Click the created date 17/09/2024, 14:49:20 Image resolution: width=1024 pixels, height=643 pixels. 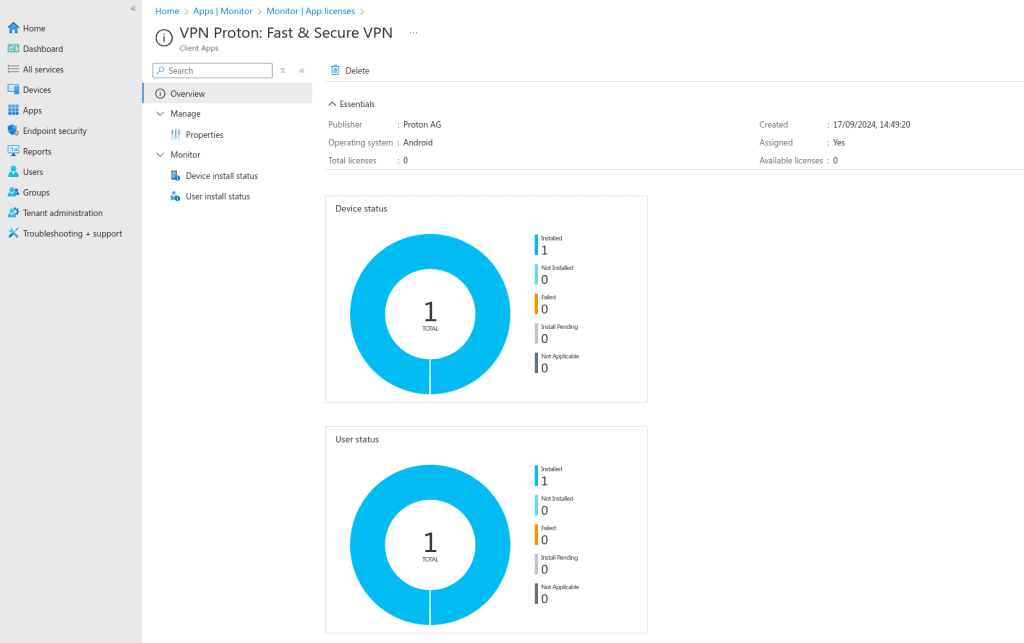[x=871, y=124]
